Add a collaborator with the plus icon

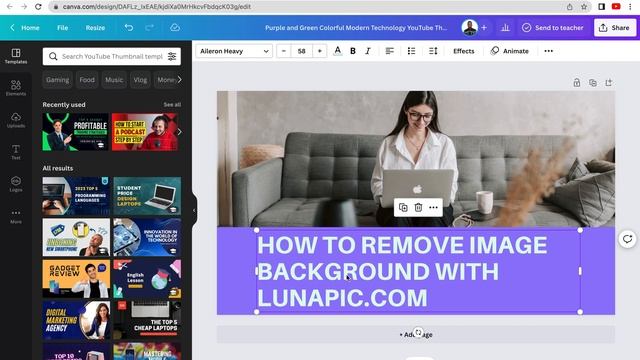point(484,28)
